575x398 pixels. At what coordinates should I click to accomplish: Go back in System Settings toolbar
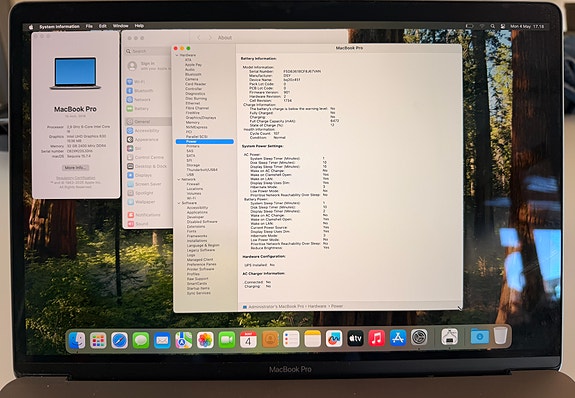pyautogui.click(x=199, y=37)
